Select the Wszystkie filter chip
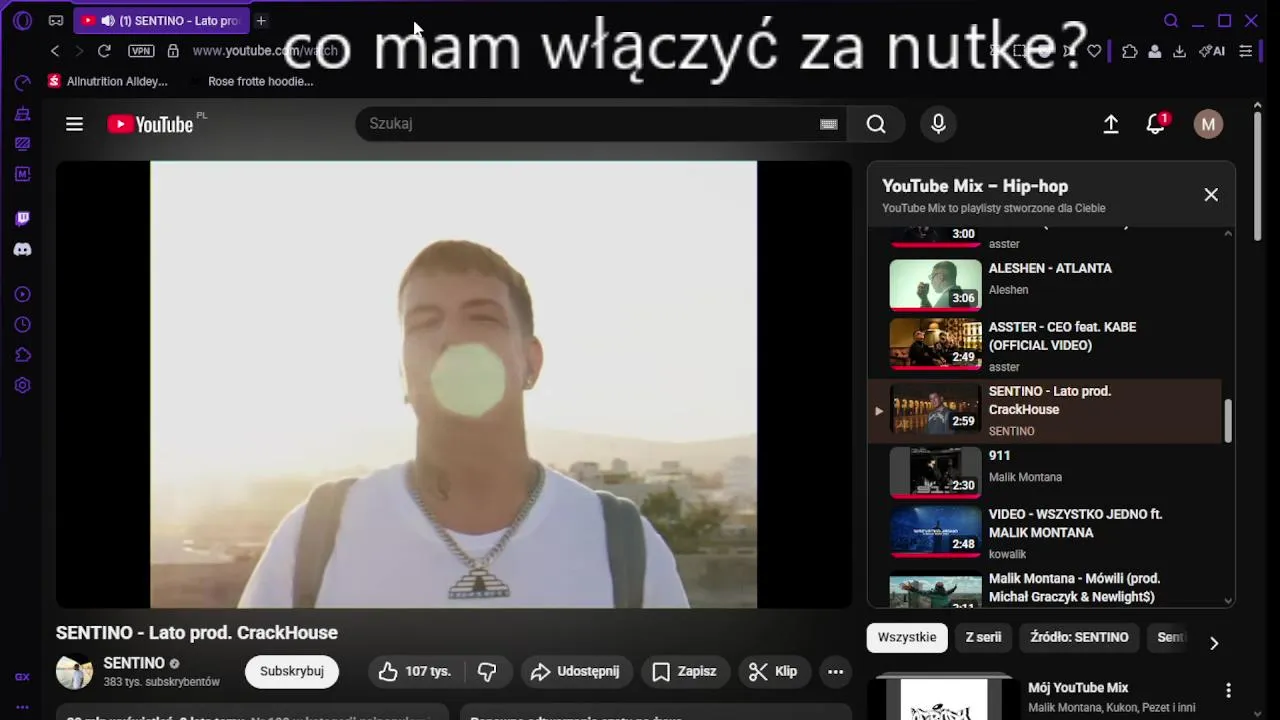Viewport: 1280px width, 720px height. click(x=907, y=637)
